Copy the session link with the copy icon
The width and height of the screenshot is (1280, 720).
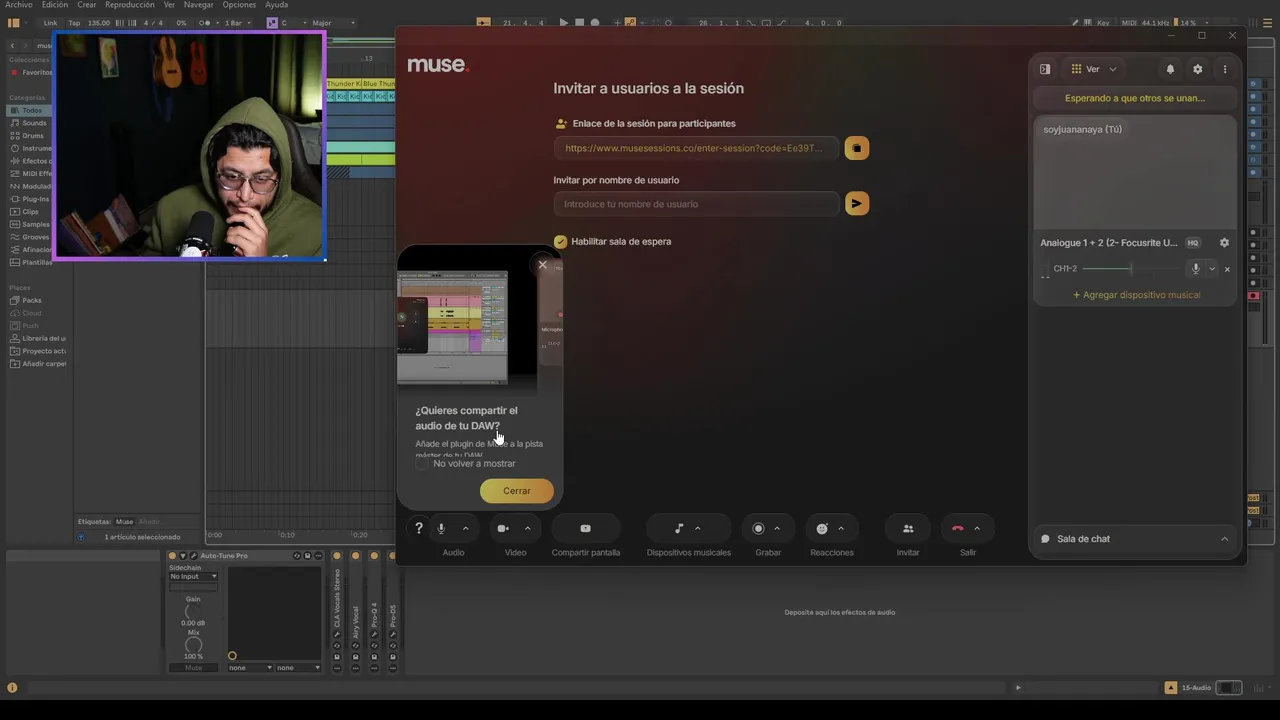point(856,148)
